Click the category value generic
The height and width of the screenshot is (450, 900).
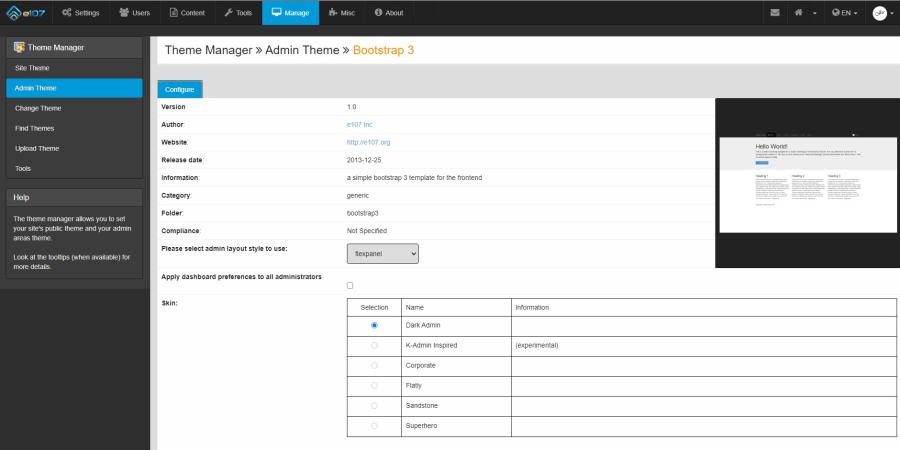358,196
